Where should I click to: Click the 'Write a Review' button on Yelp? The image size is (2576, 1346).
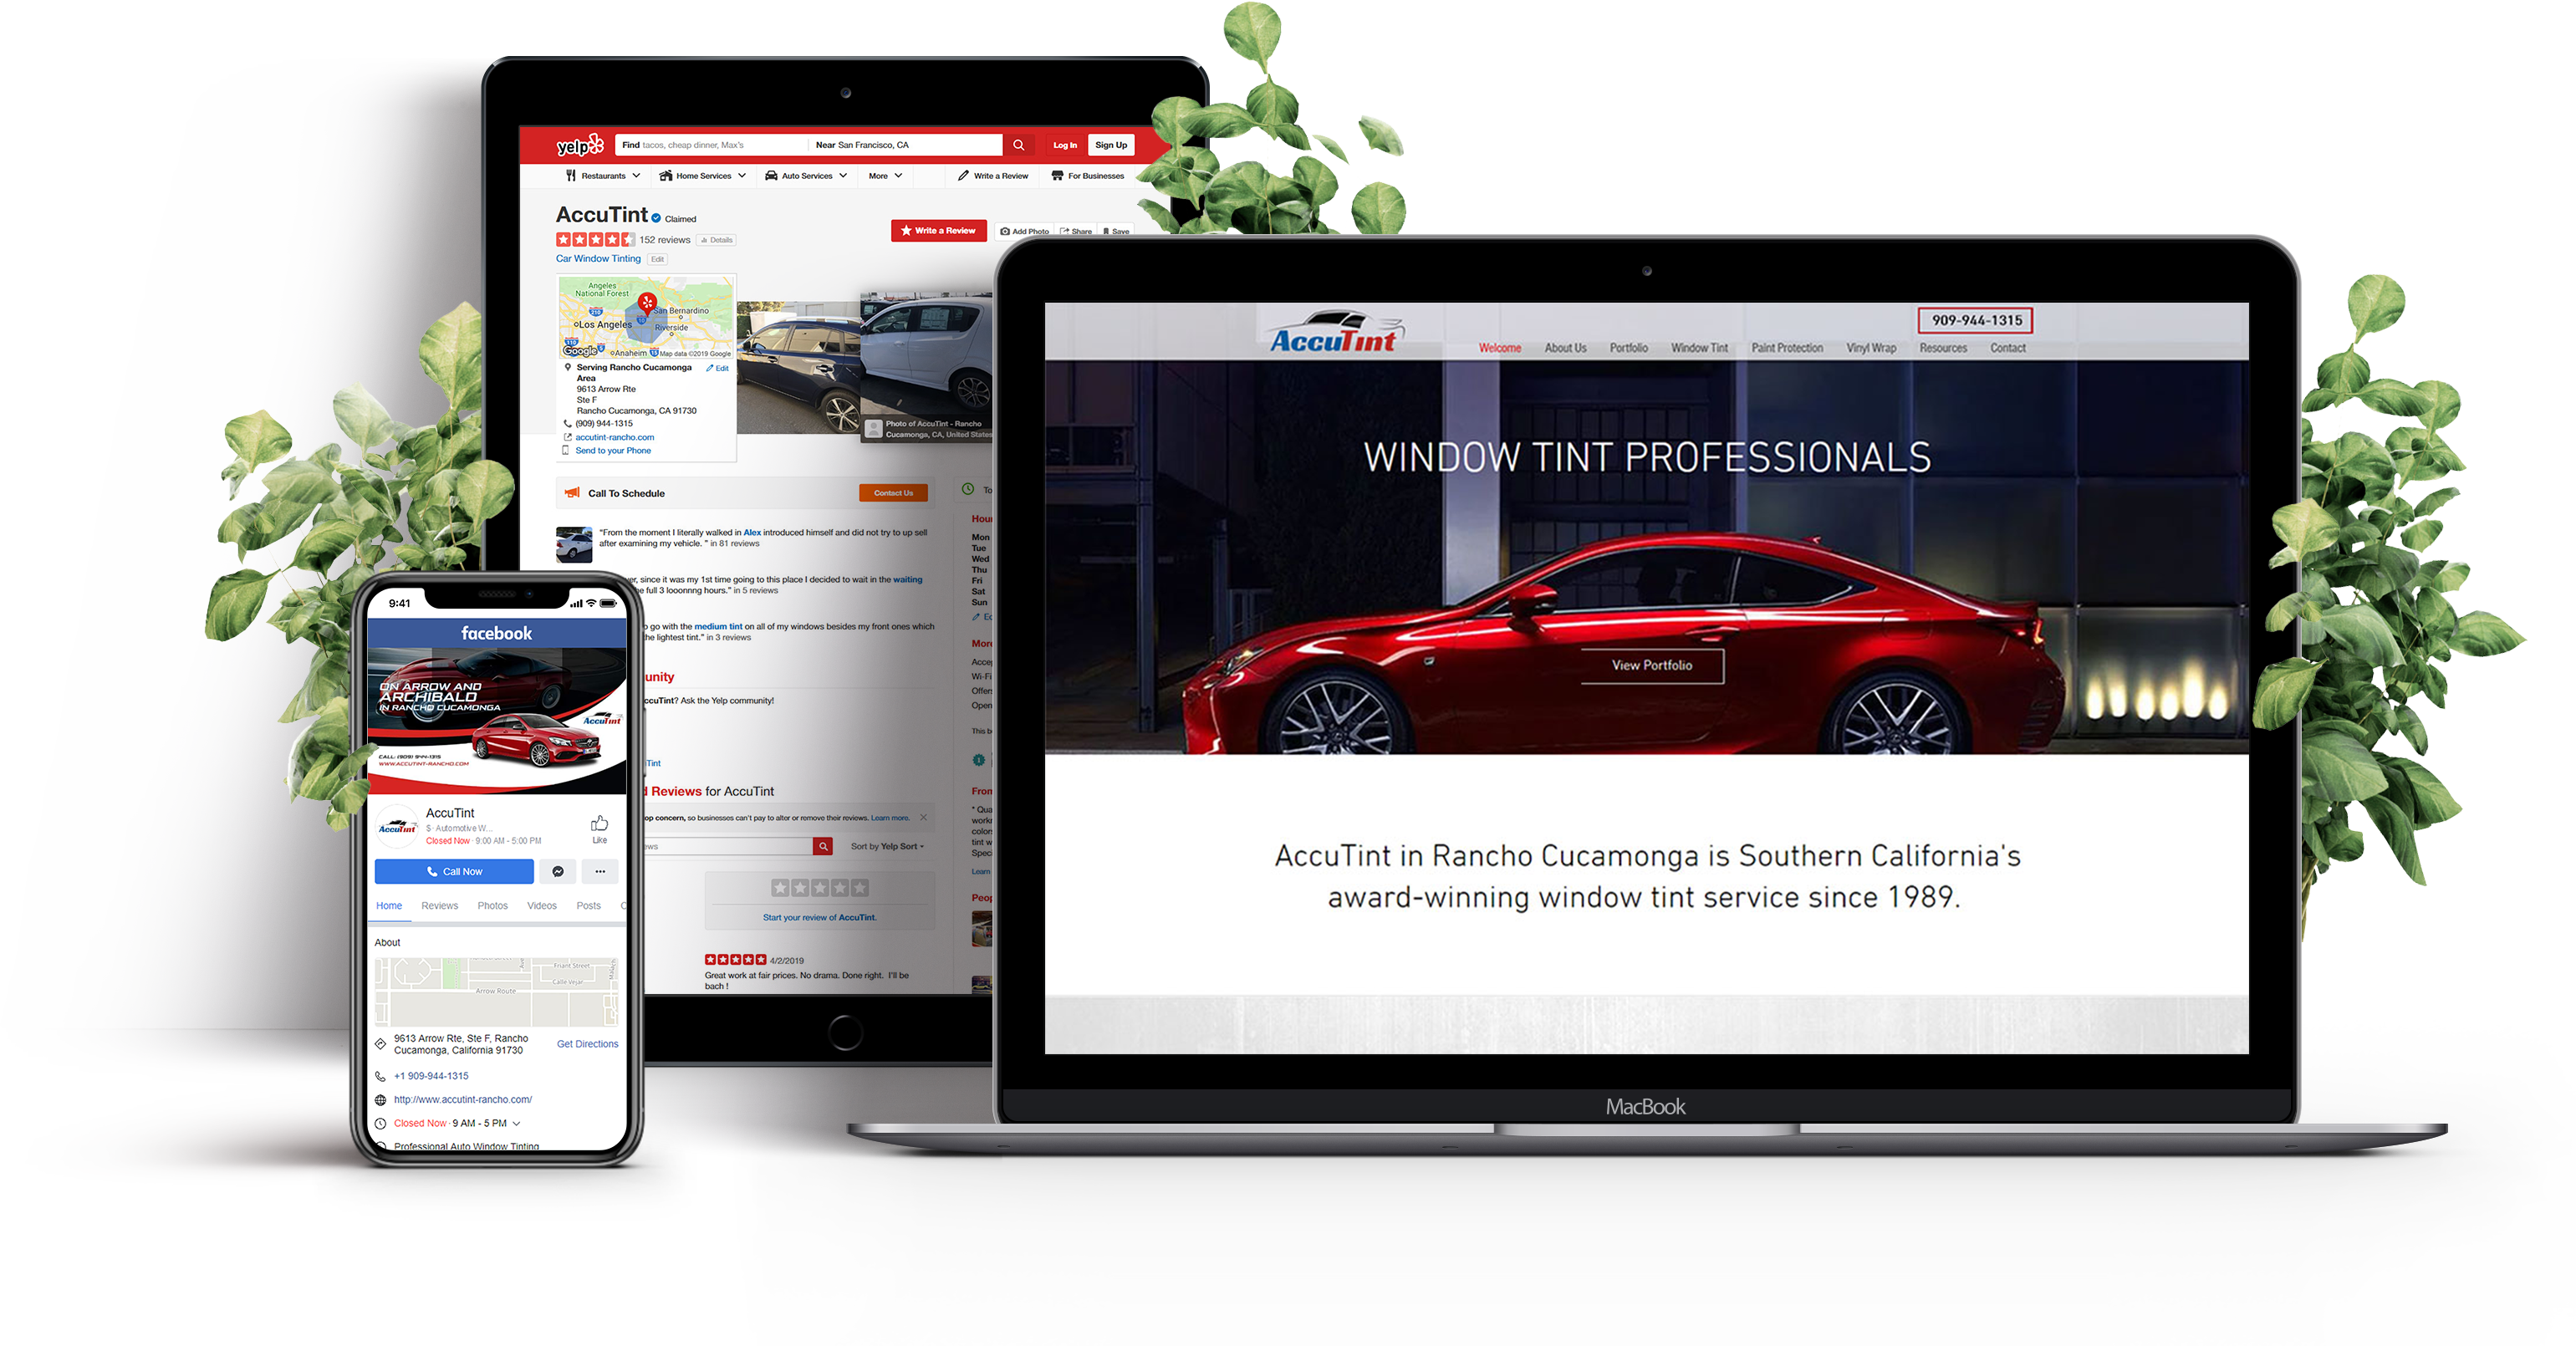point(934,230)
